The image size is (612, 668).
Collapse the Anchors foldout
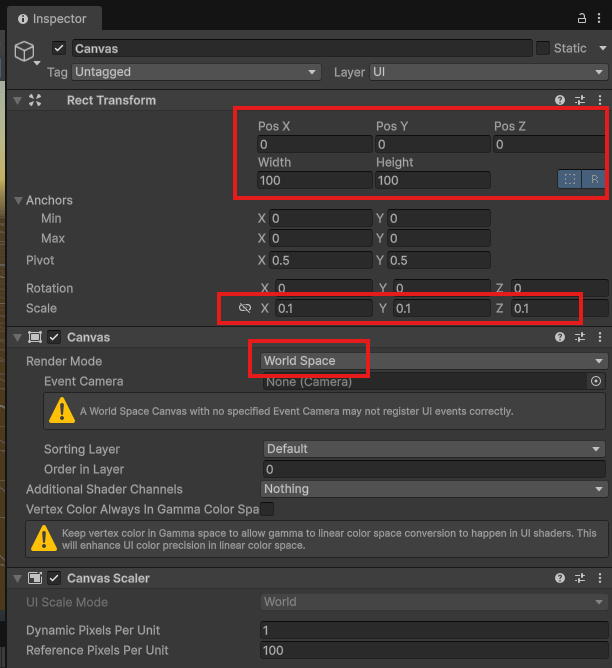point(18,200)
